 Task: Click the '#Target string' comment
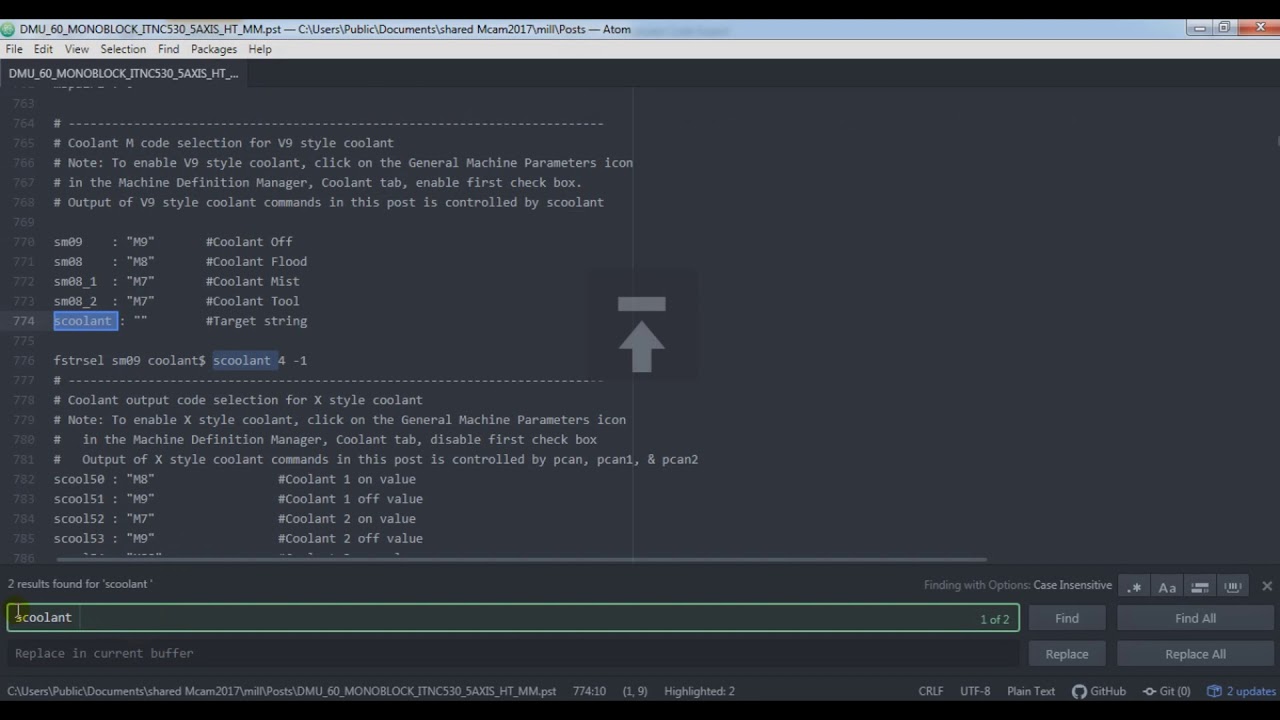(256, 321)
